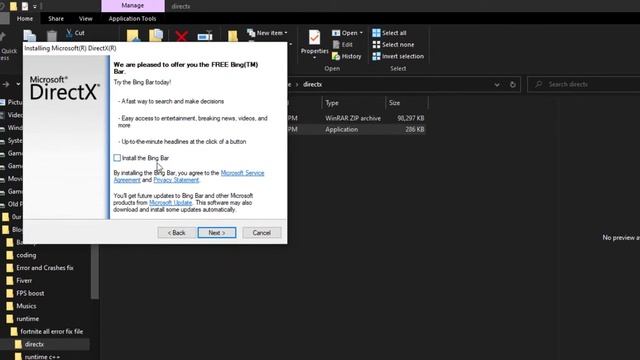Image resolution: width=640 pixels, height=360 pixels.
Task: Click the refresh icon beside address bar
Action: 513,84
